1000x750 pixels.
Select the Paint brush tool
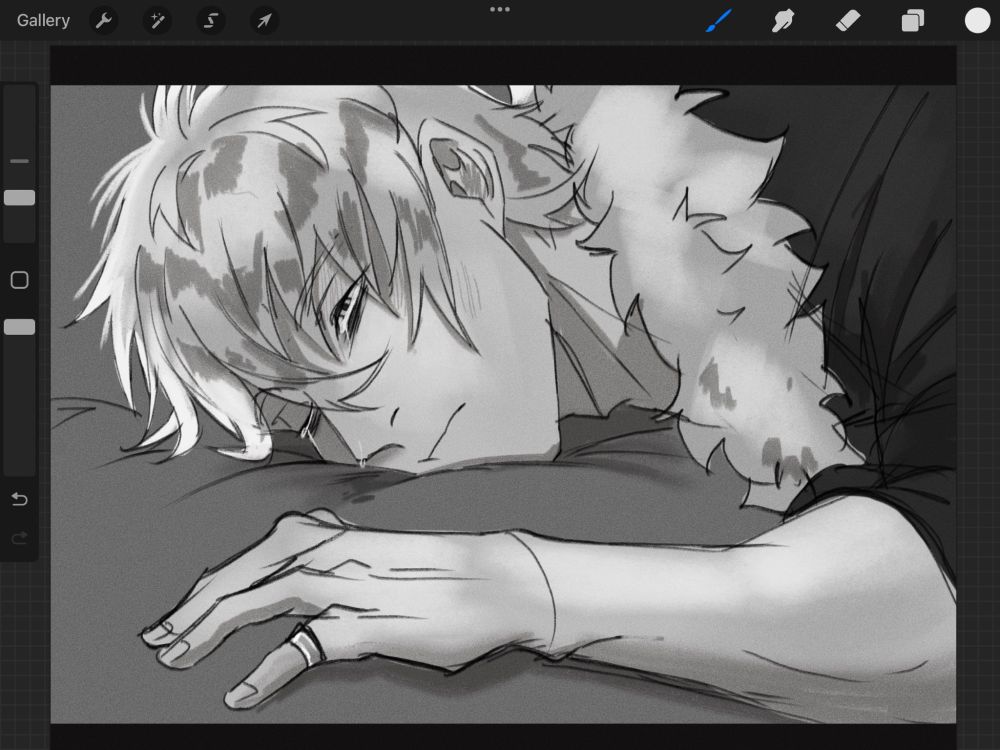coord(719,20)
